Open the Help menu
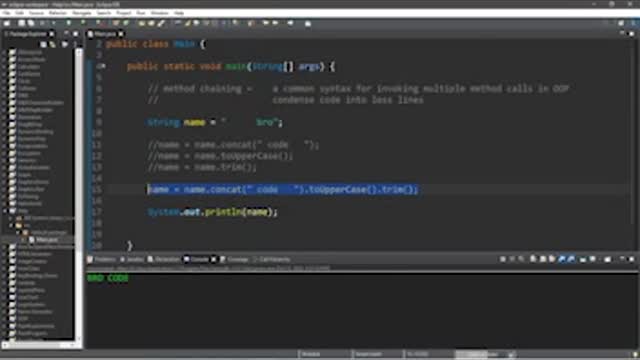The image size is (640, 360). point(179,13)
